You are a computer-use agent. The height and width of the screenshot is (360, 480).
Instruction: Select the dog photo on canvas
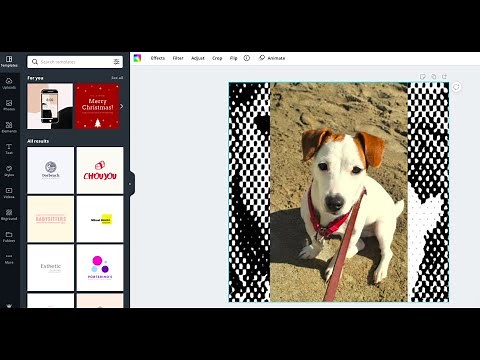tap(339, 192)
